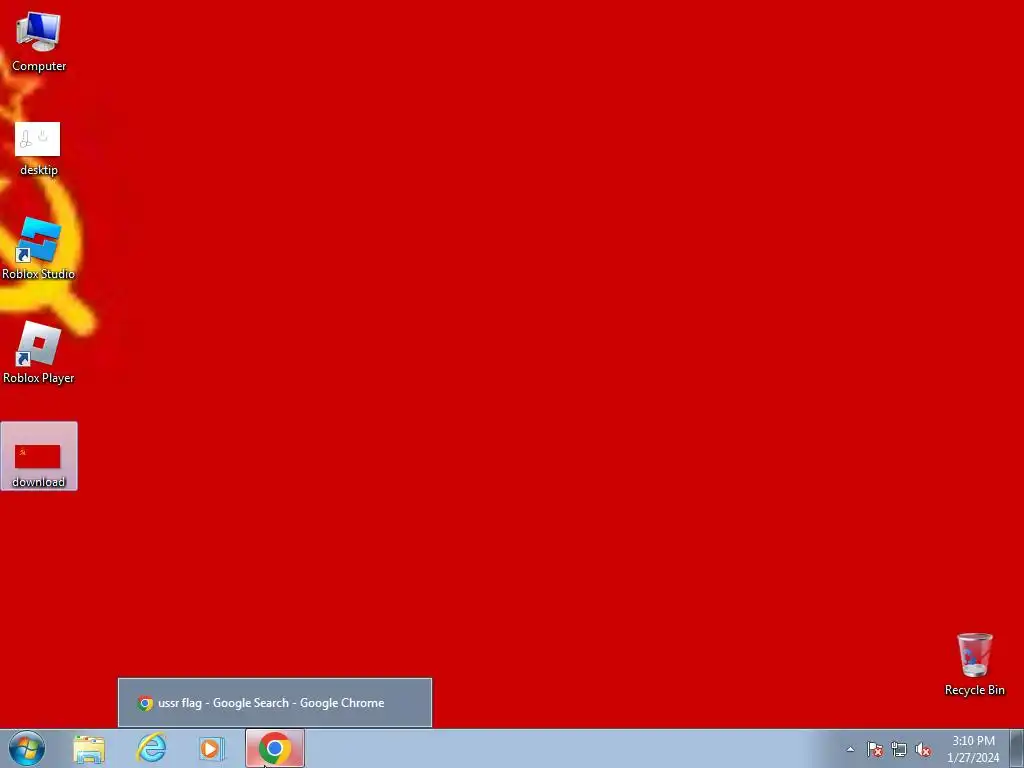This screenshot has width=1024, height=768.
Task: Click the Show desktop strip at the end of the taskbar
Action: tap(1017, 748)
